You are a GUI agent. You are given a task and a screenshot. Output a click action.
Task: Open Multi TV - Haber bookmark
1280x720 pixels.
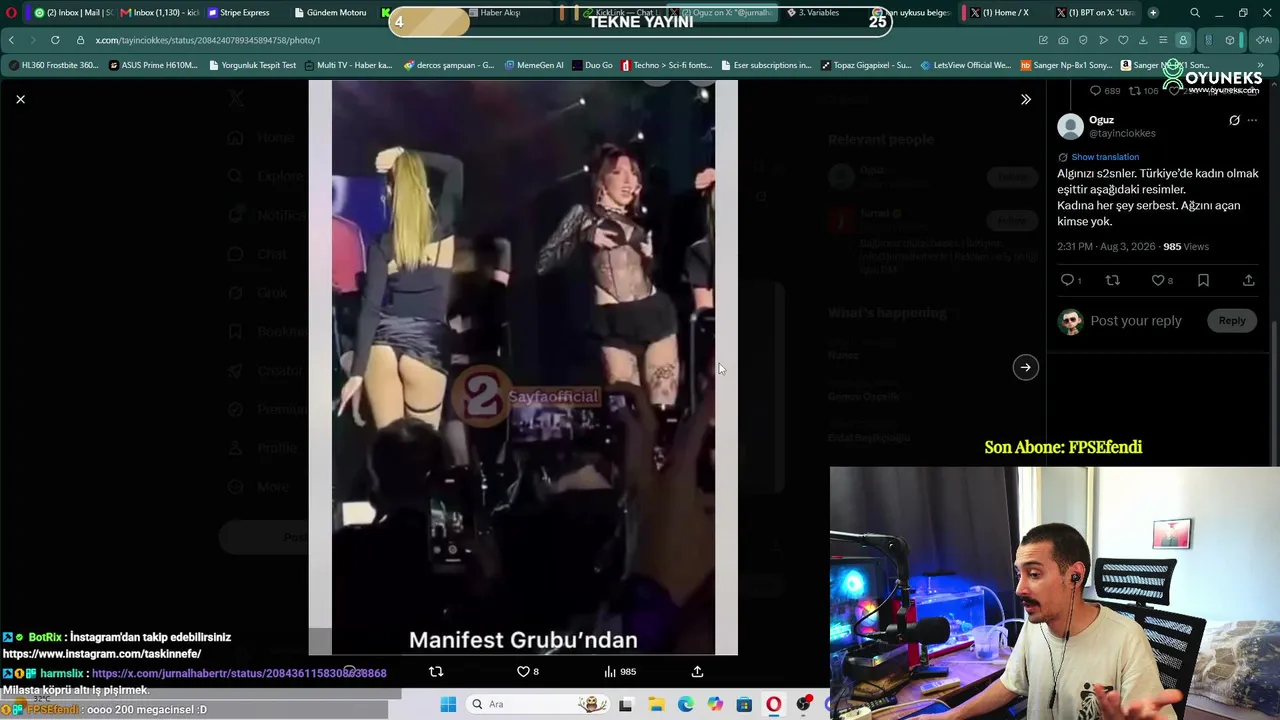(348, 65)
